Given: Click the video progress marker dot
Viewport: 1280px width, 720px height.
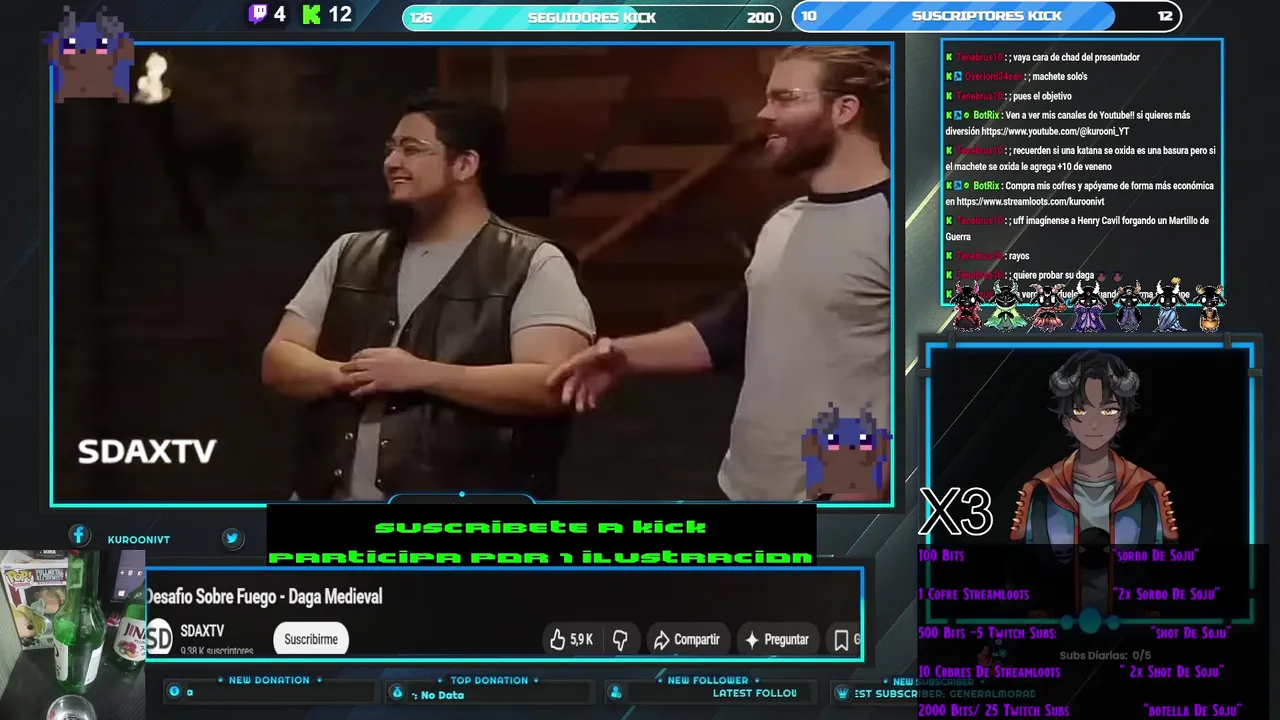Looking at the screenshot, I should 461,494.
